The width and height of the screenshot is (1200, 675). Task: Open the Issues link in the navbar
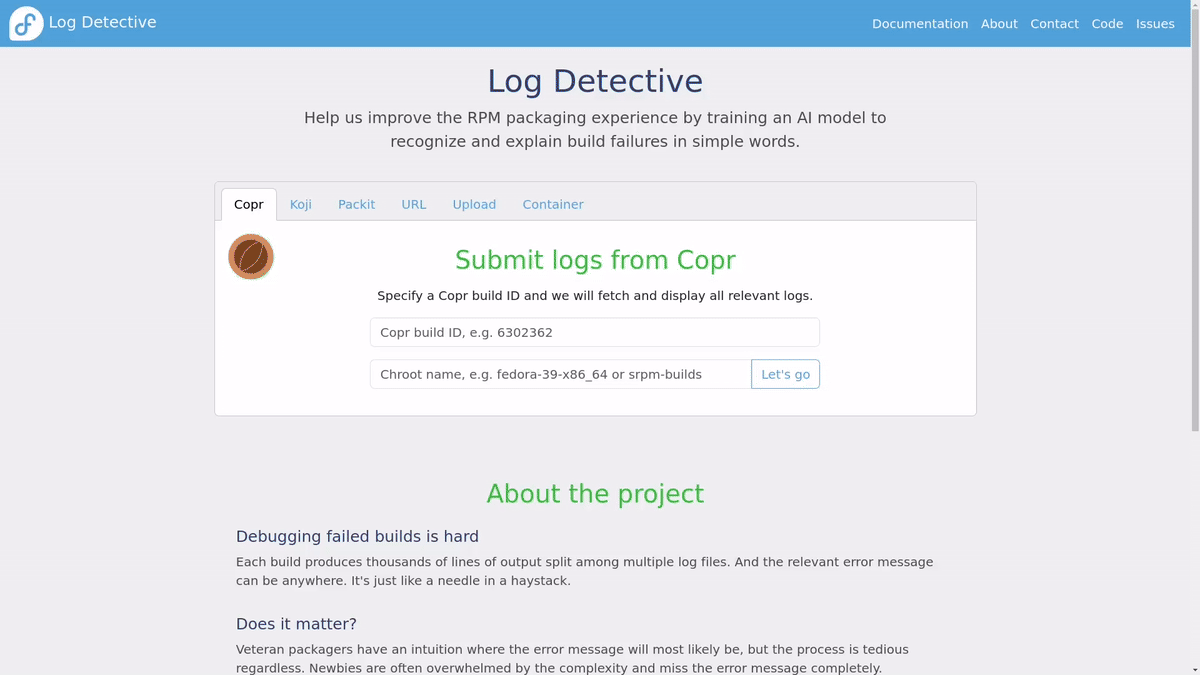click(x=1155, y=24)
